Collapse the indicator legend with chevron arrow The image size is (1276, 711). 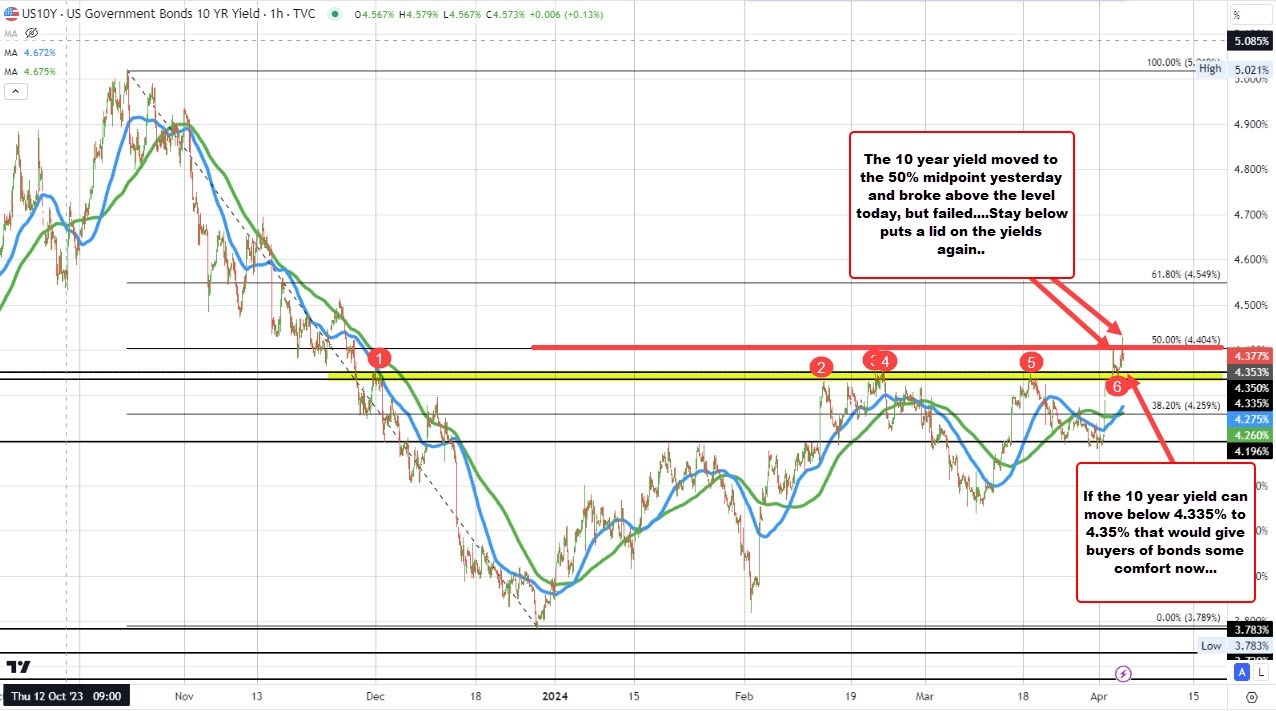pos(15,92)
